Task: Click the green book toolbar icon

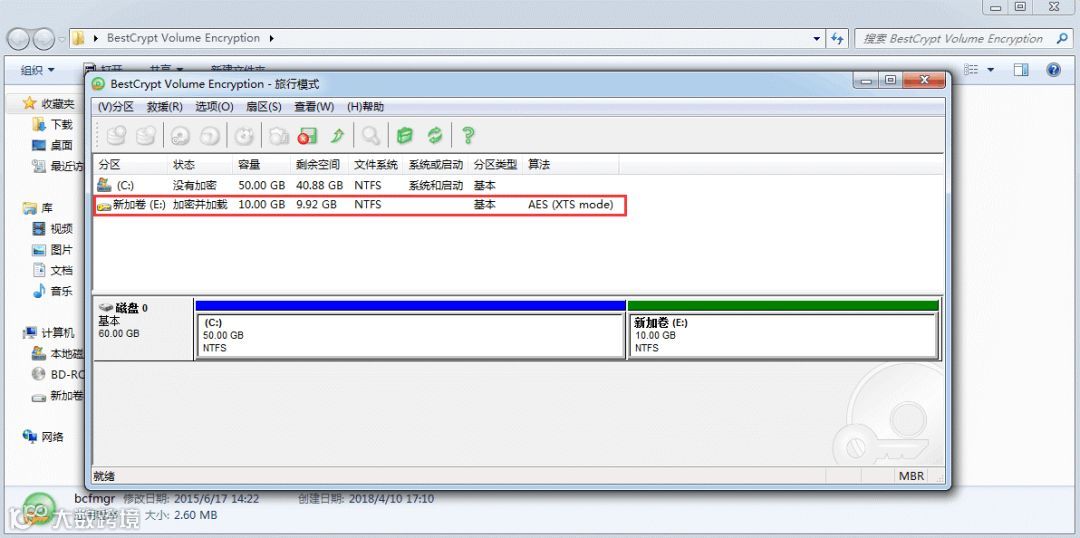Action: (405, 136)
